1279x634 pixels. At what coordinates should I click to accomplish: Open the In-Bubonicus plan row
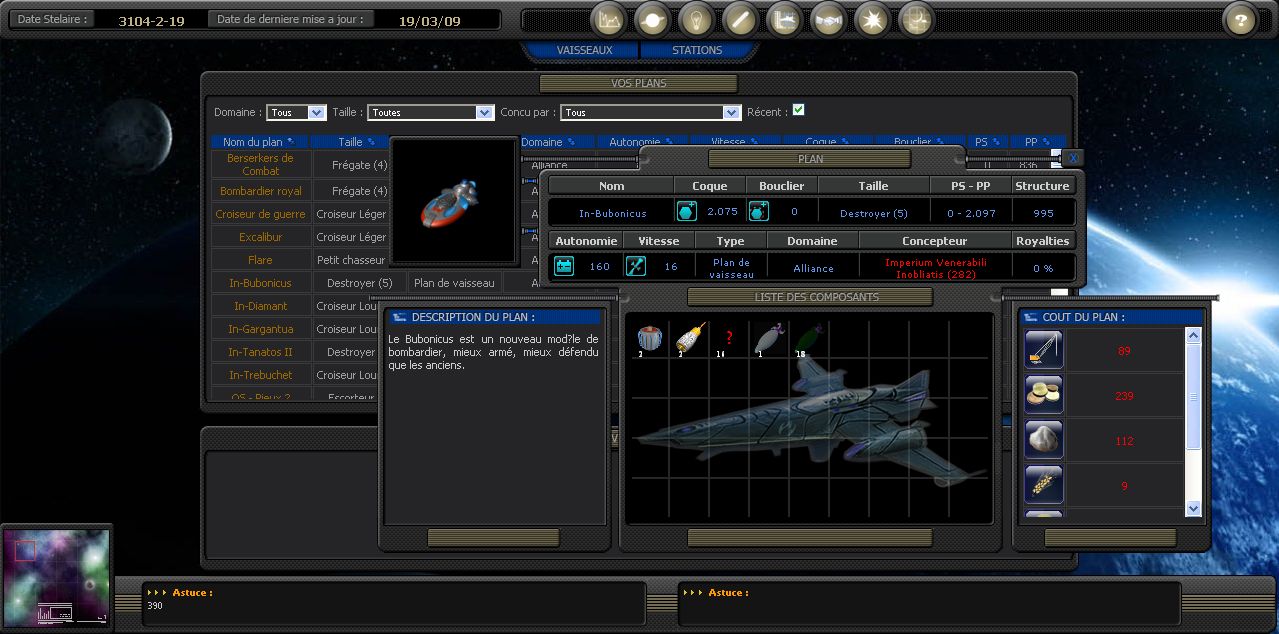coord(261,283)
